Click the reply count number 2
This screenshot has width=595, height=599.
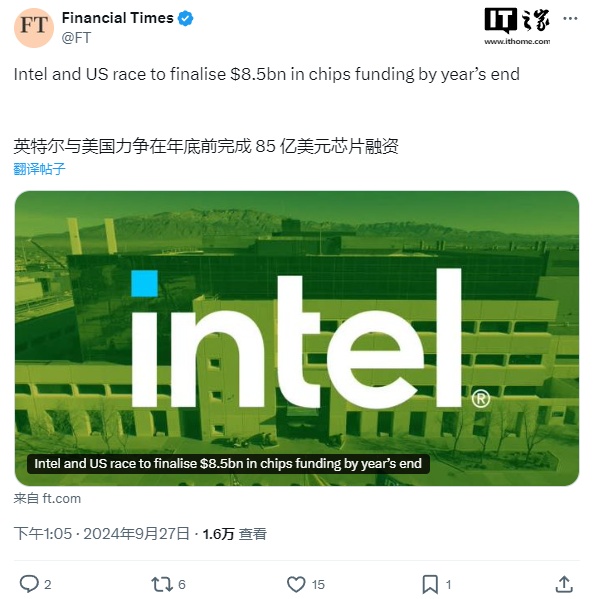[47, 584]
